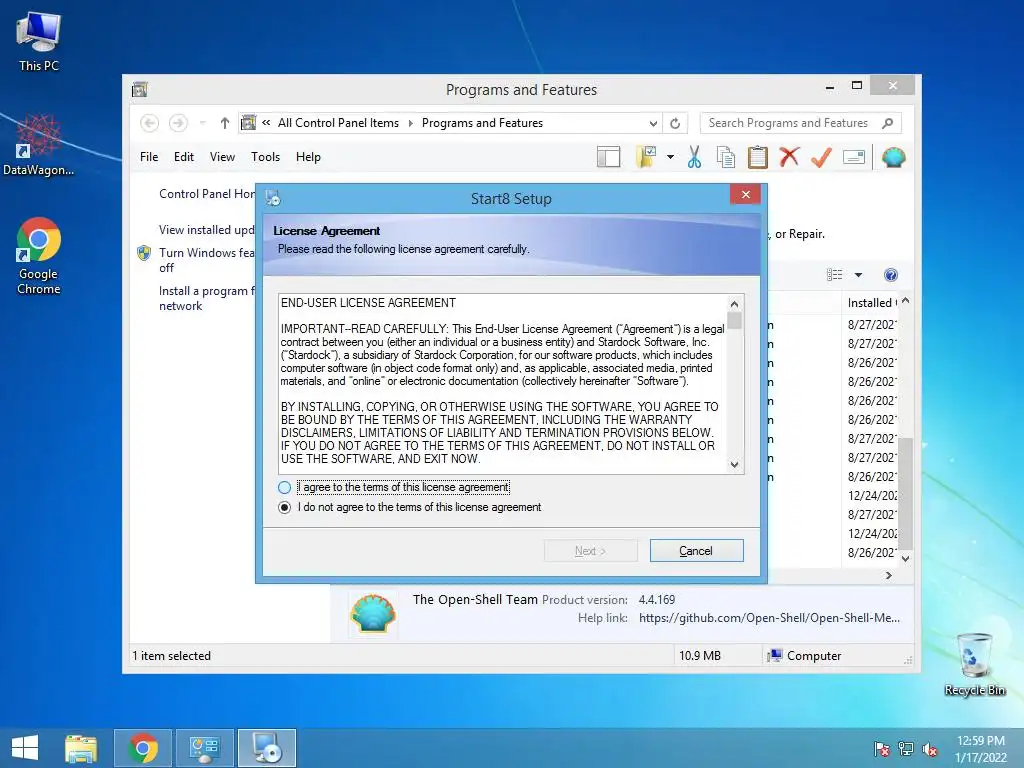Open DataWagon desktop shortcut
The width and height of the screenshot is (1024, 768).
(39, 145)
